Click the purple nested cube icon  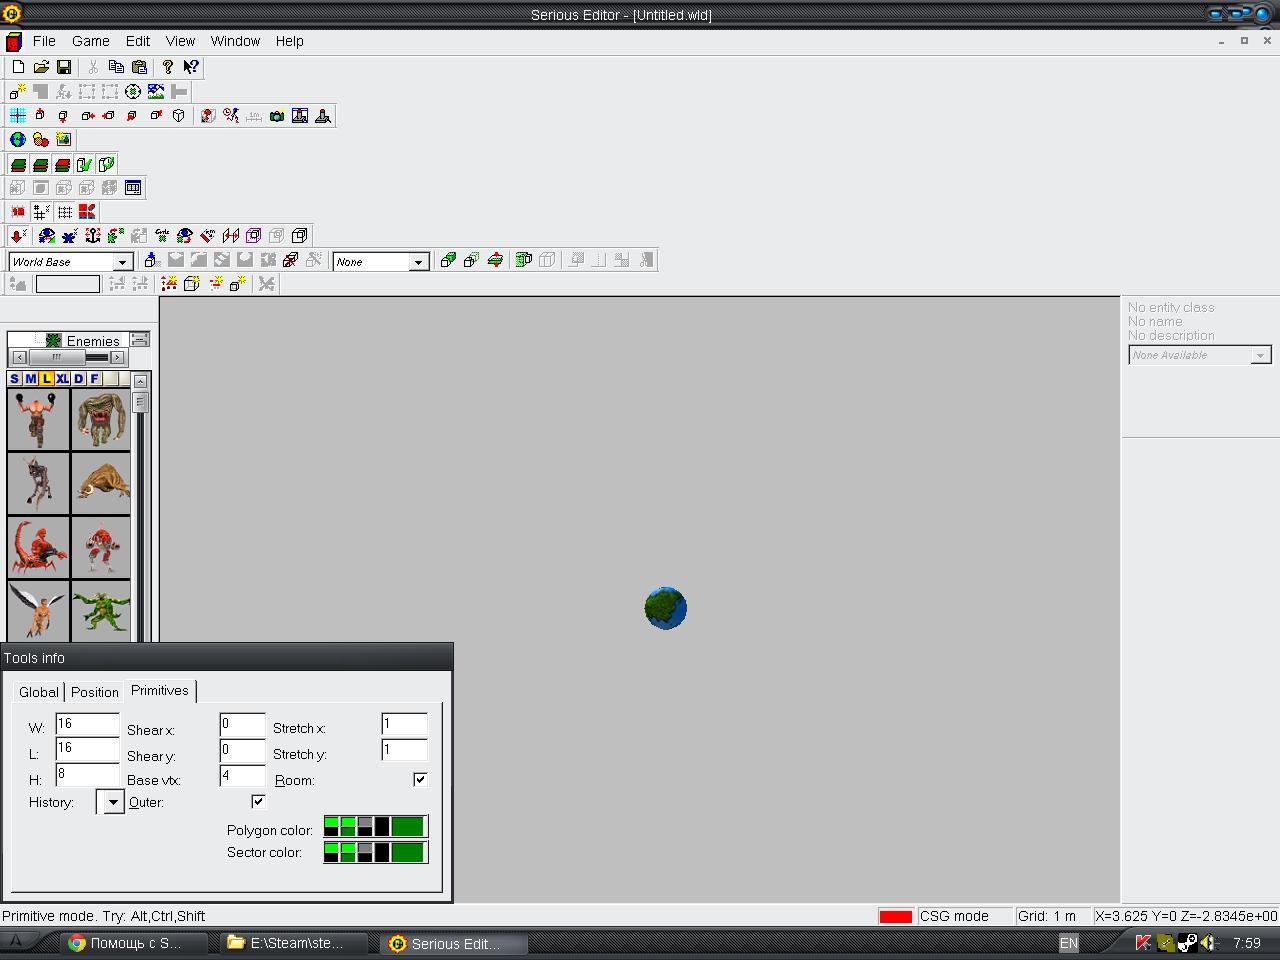[254, 236]
